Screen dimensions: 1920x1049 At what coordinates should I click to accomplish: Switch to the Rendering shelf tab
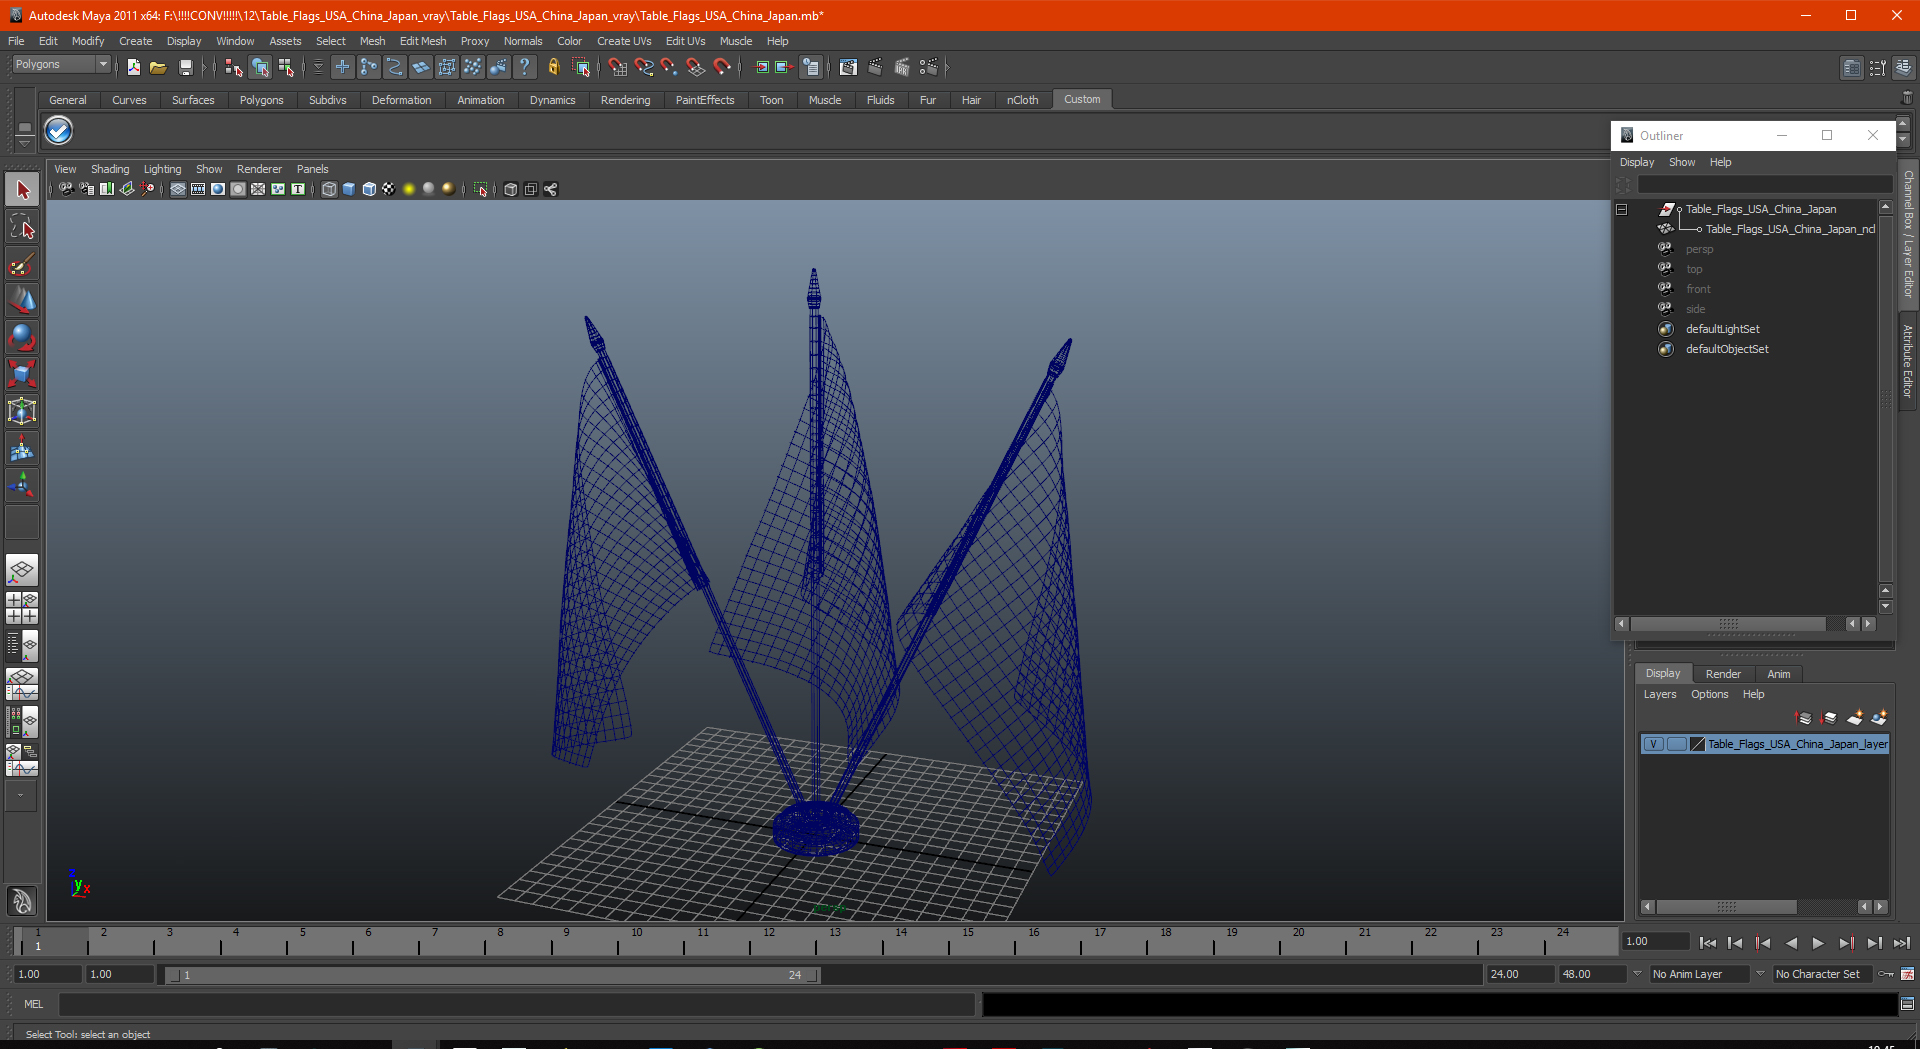[x=625, y=100]
